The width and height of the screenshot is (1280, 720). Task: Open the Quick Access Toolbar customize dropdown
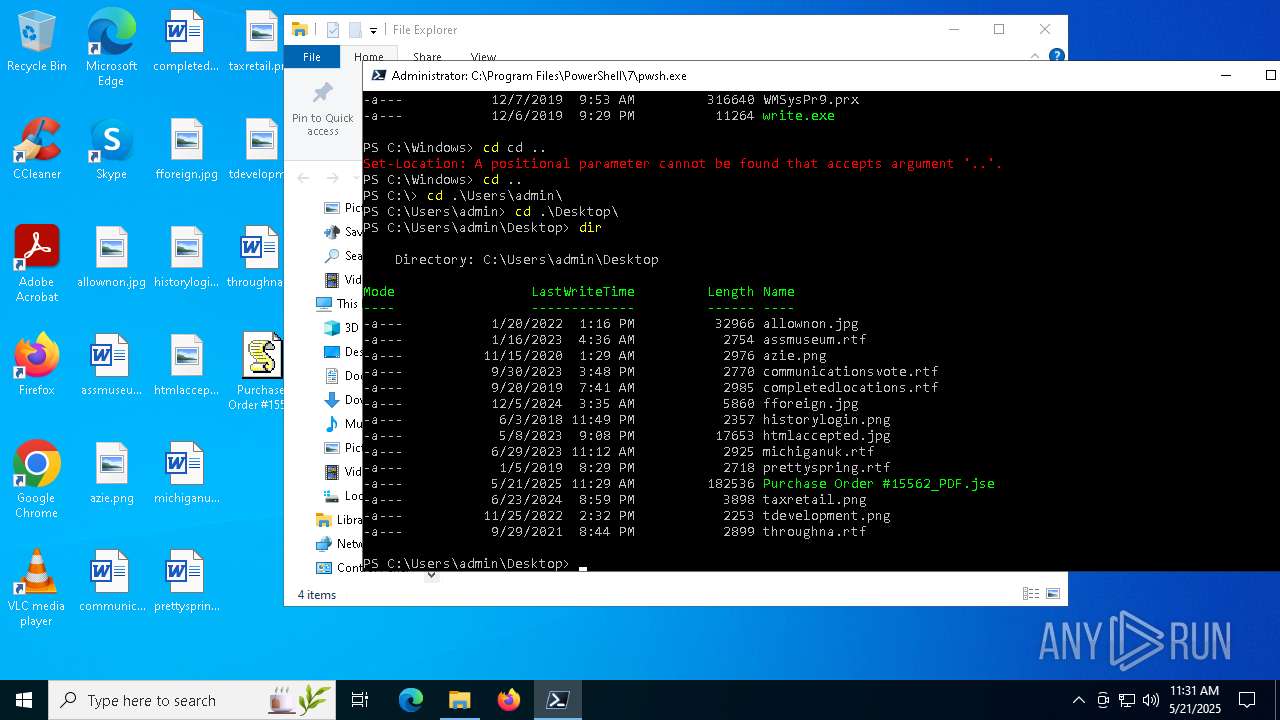374,31
